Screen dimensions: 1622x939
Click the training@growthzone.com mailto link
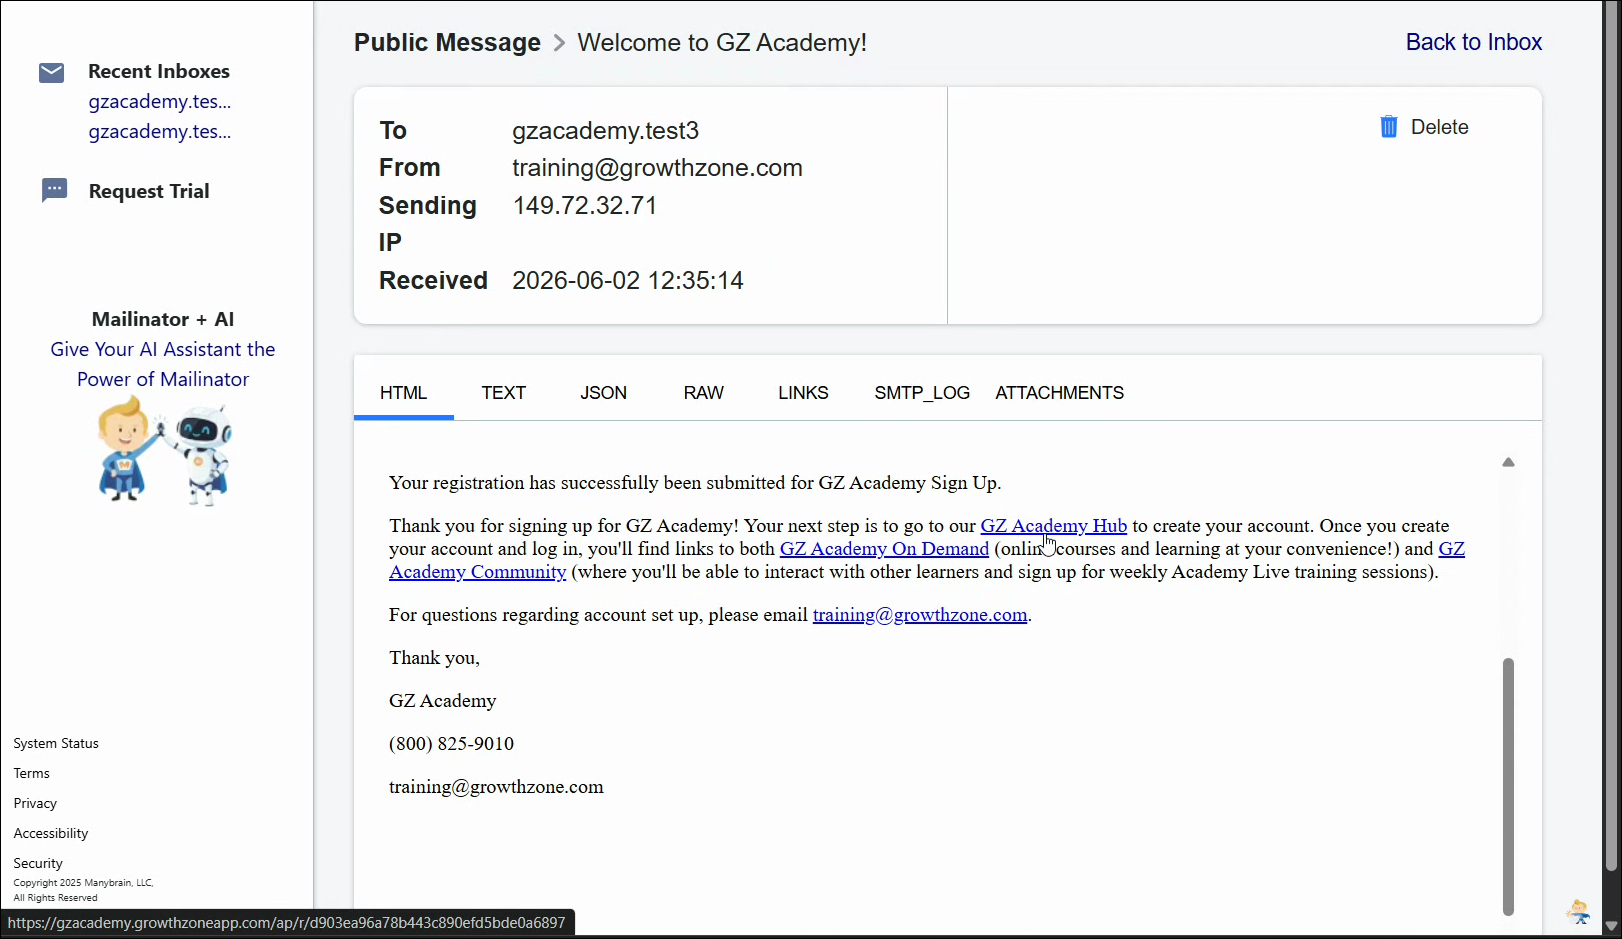(x=919, y=615)
